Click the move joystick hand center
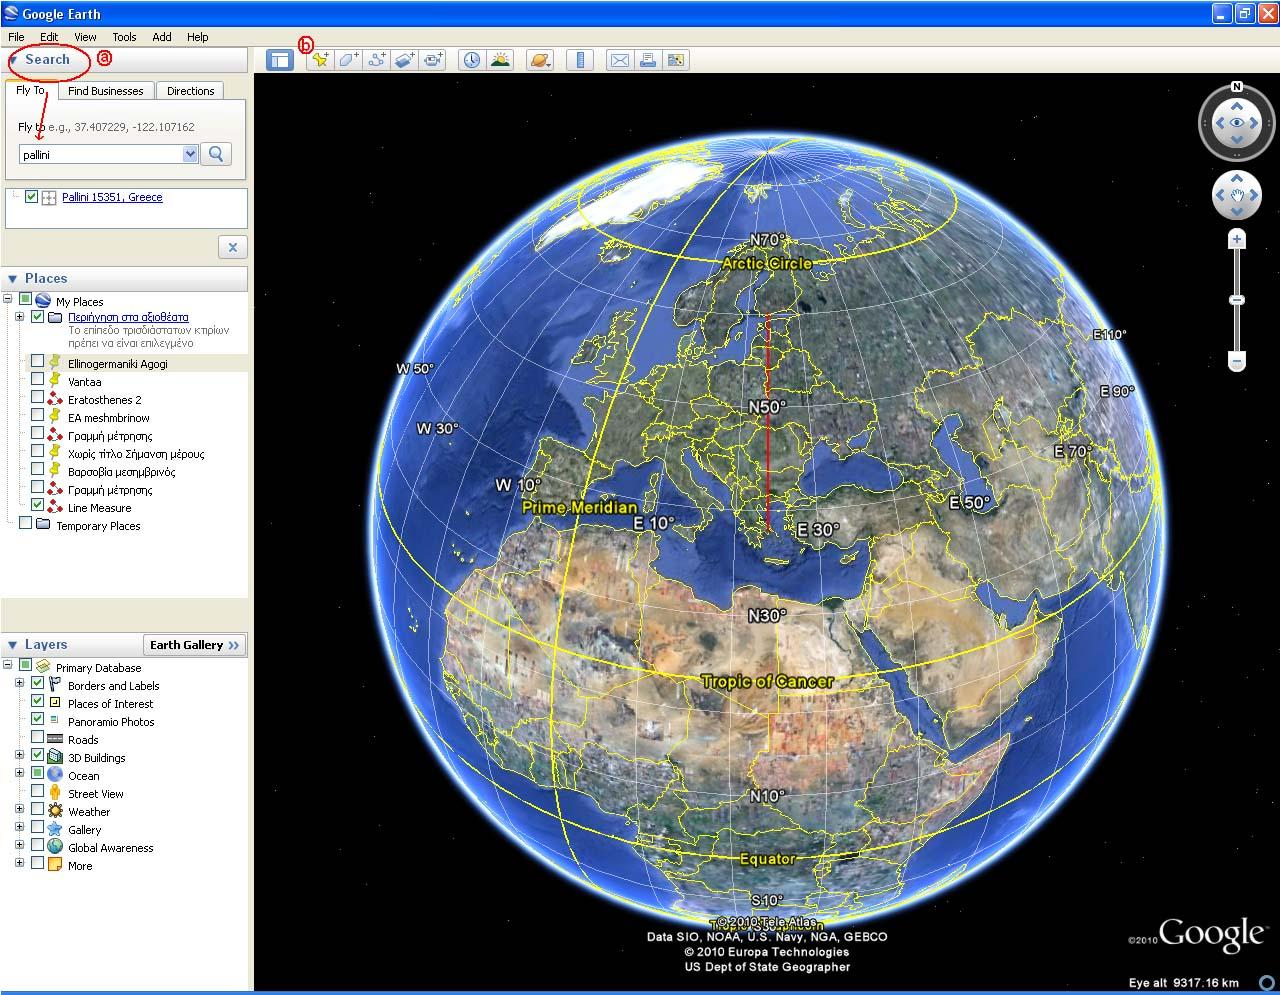Viewport: 1280px width, 995px height. tap(1237, 195)
